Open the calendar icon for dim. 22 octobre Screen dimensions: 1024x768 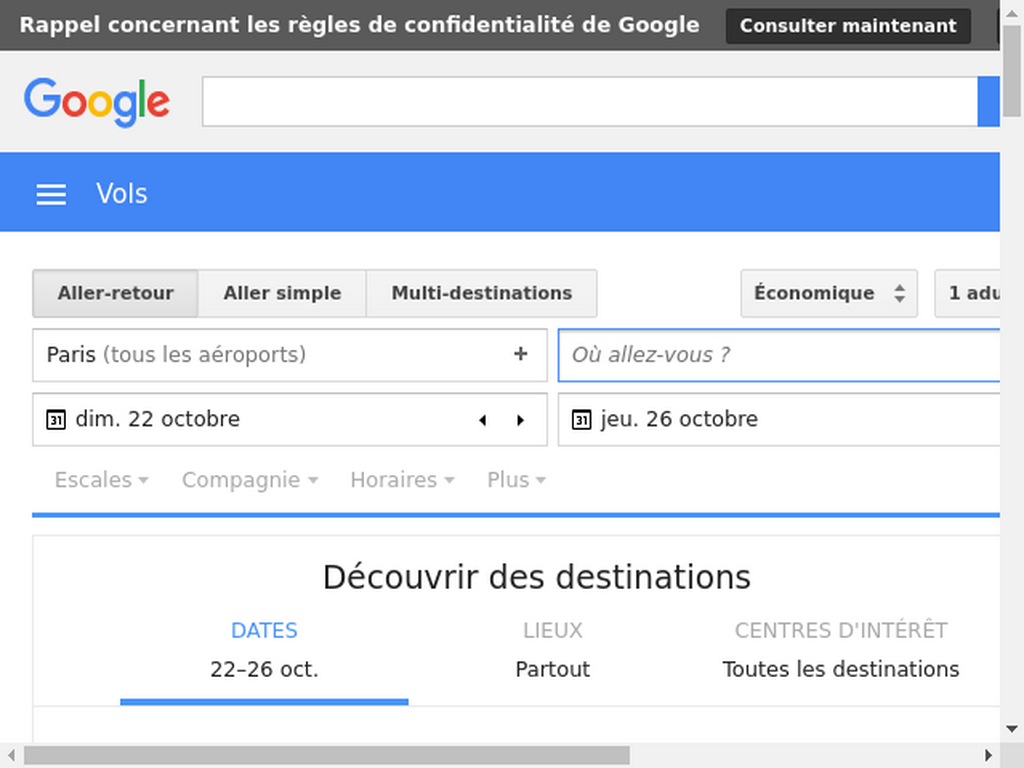point(56,419)
